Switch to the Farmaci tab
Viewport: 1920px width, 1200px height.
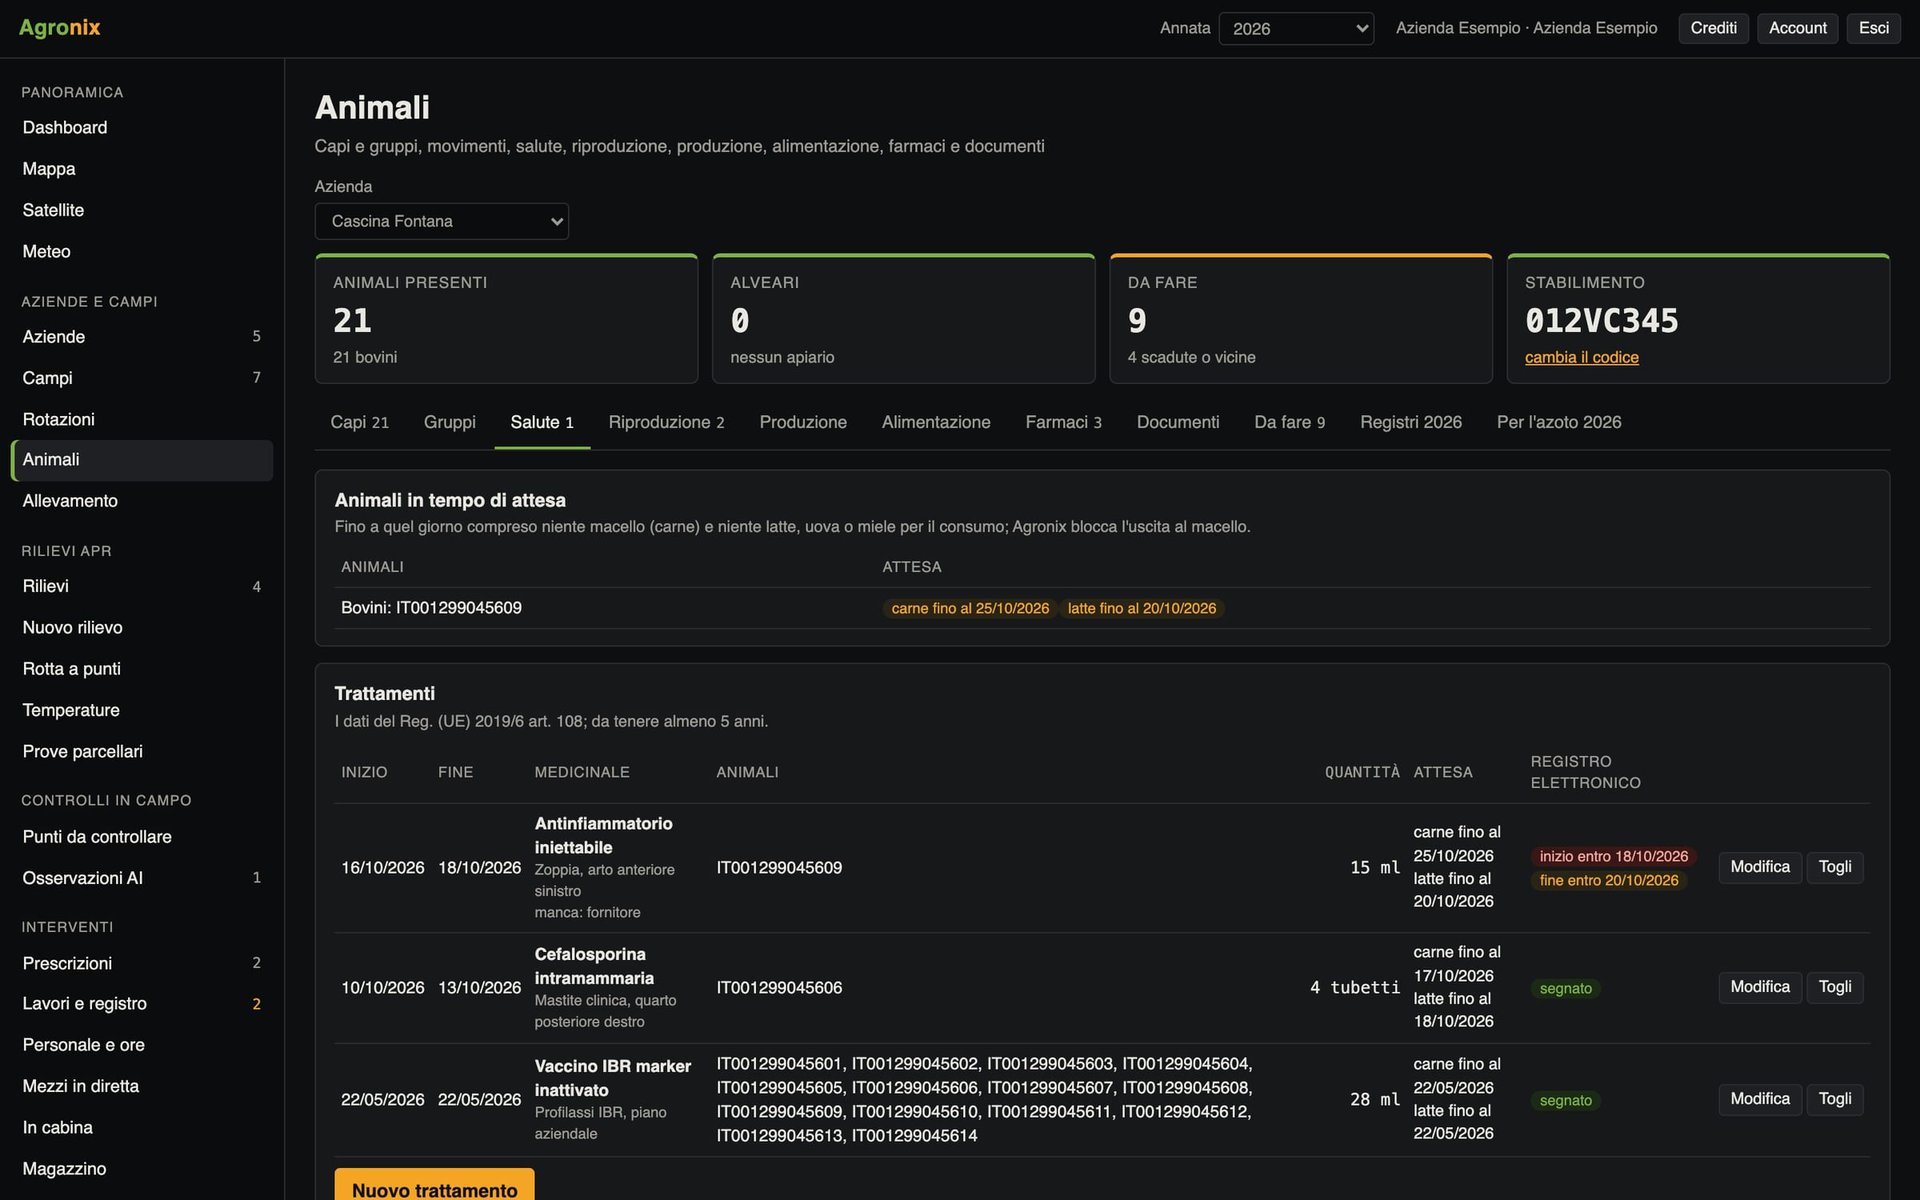[x=1063, y=422]
